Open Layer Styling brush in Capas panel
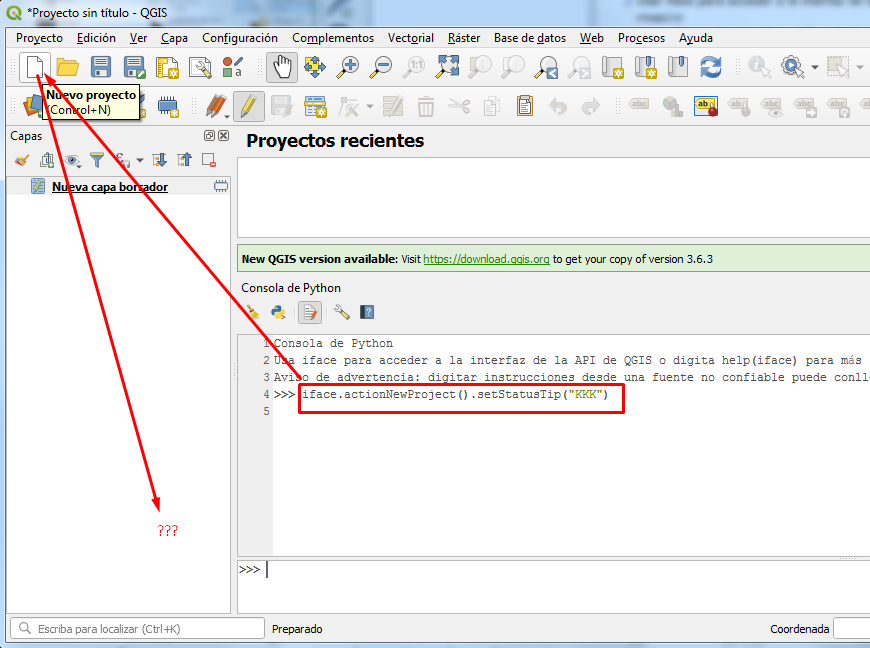Viewport: 870px width, 648px height. click(x=22, y=160)
